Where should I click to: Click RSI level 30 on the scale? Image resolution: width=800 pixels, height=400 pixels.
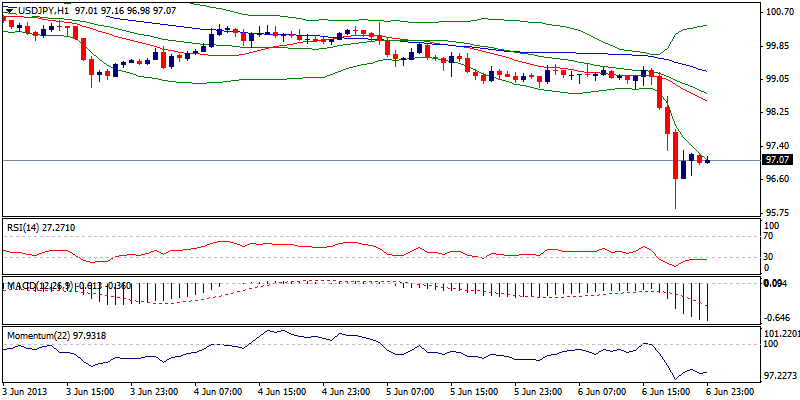pos(768,257)
